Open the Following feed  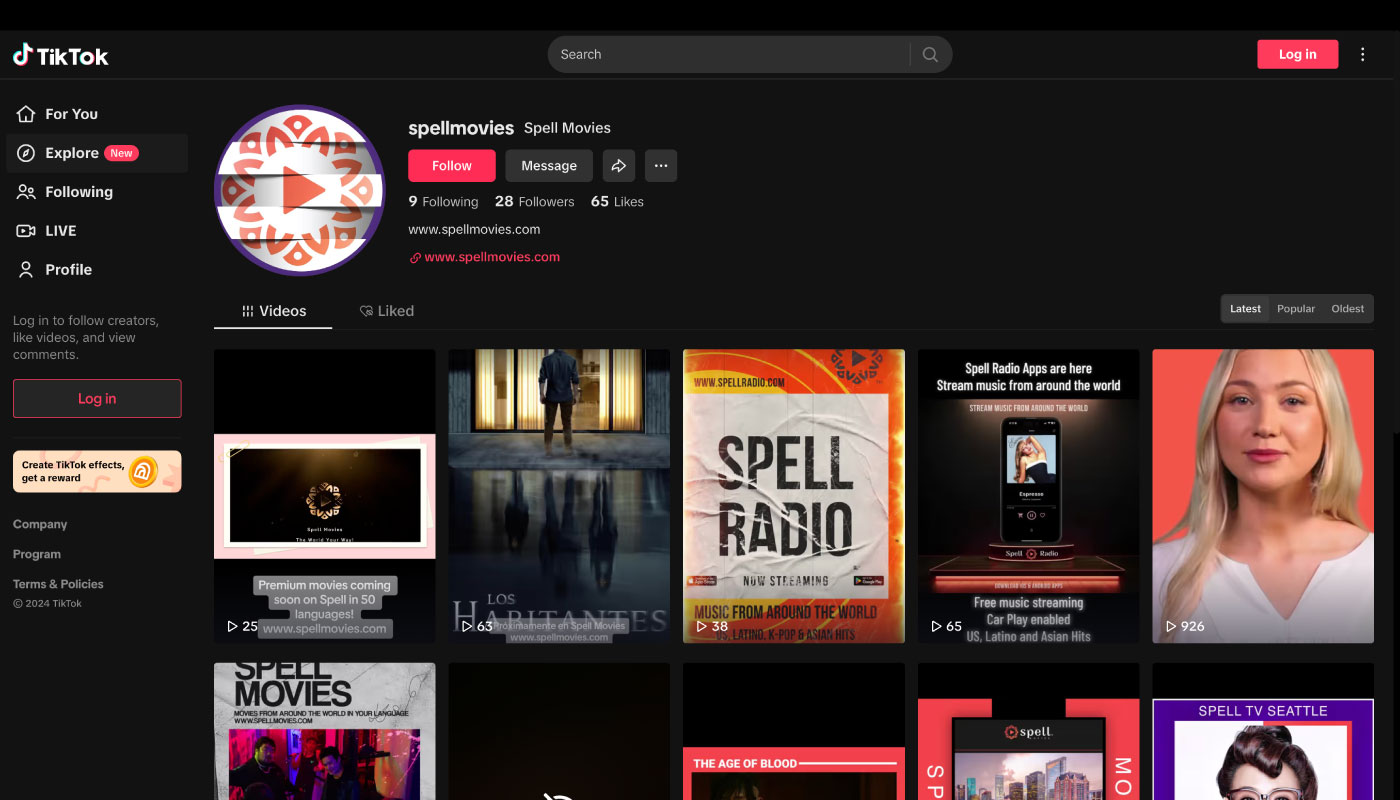(97, 192)
